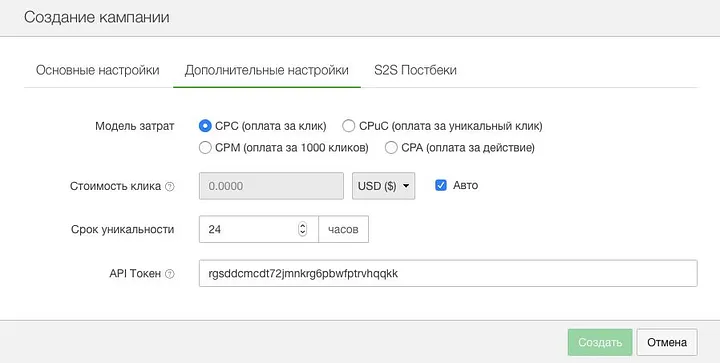Screen dimensions: 720x363
Task: Increase uniqueness period with the up arrow
Action: [302, 226]
